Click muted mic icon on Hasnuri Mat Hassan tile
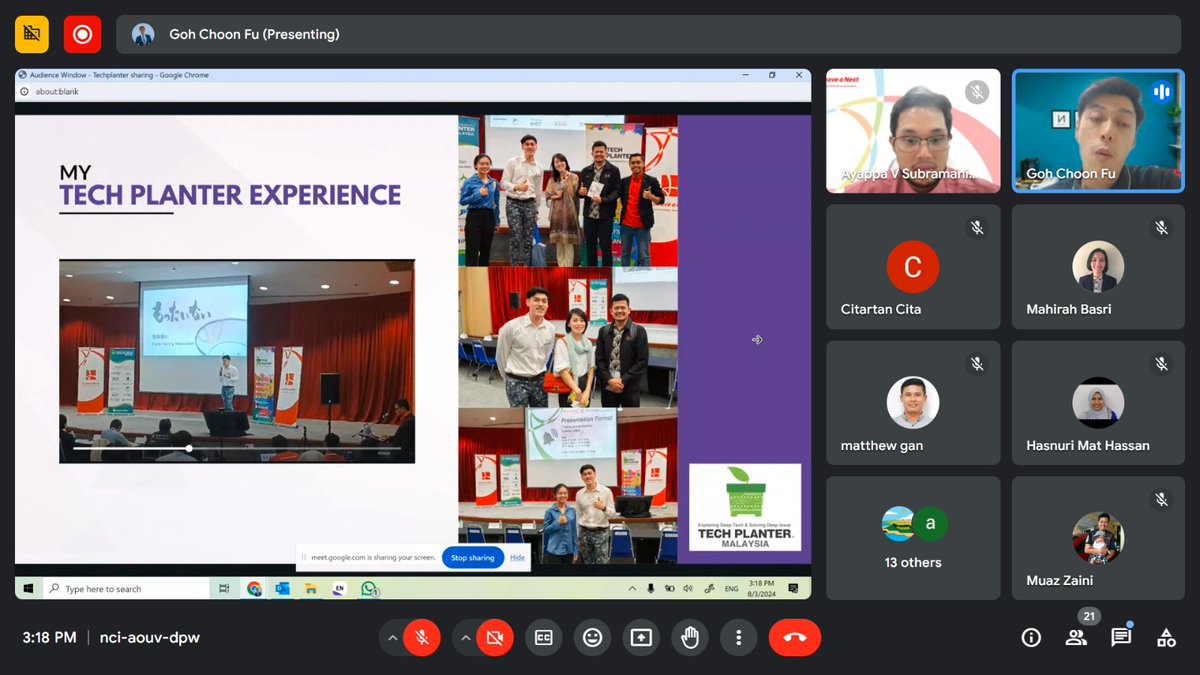This screenshot has height=675, width=1200. [1161, 364]
